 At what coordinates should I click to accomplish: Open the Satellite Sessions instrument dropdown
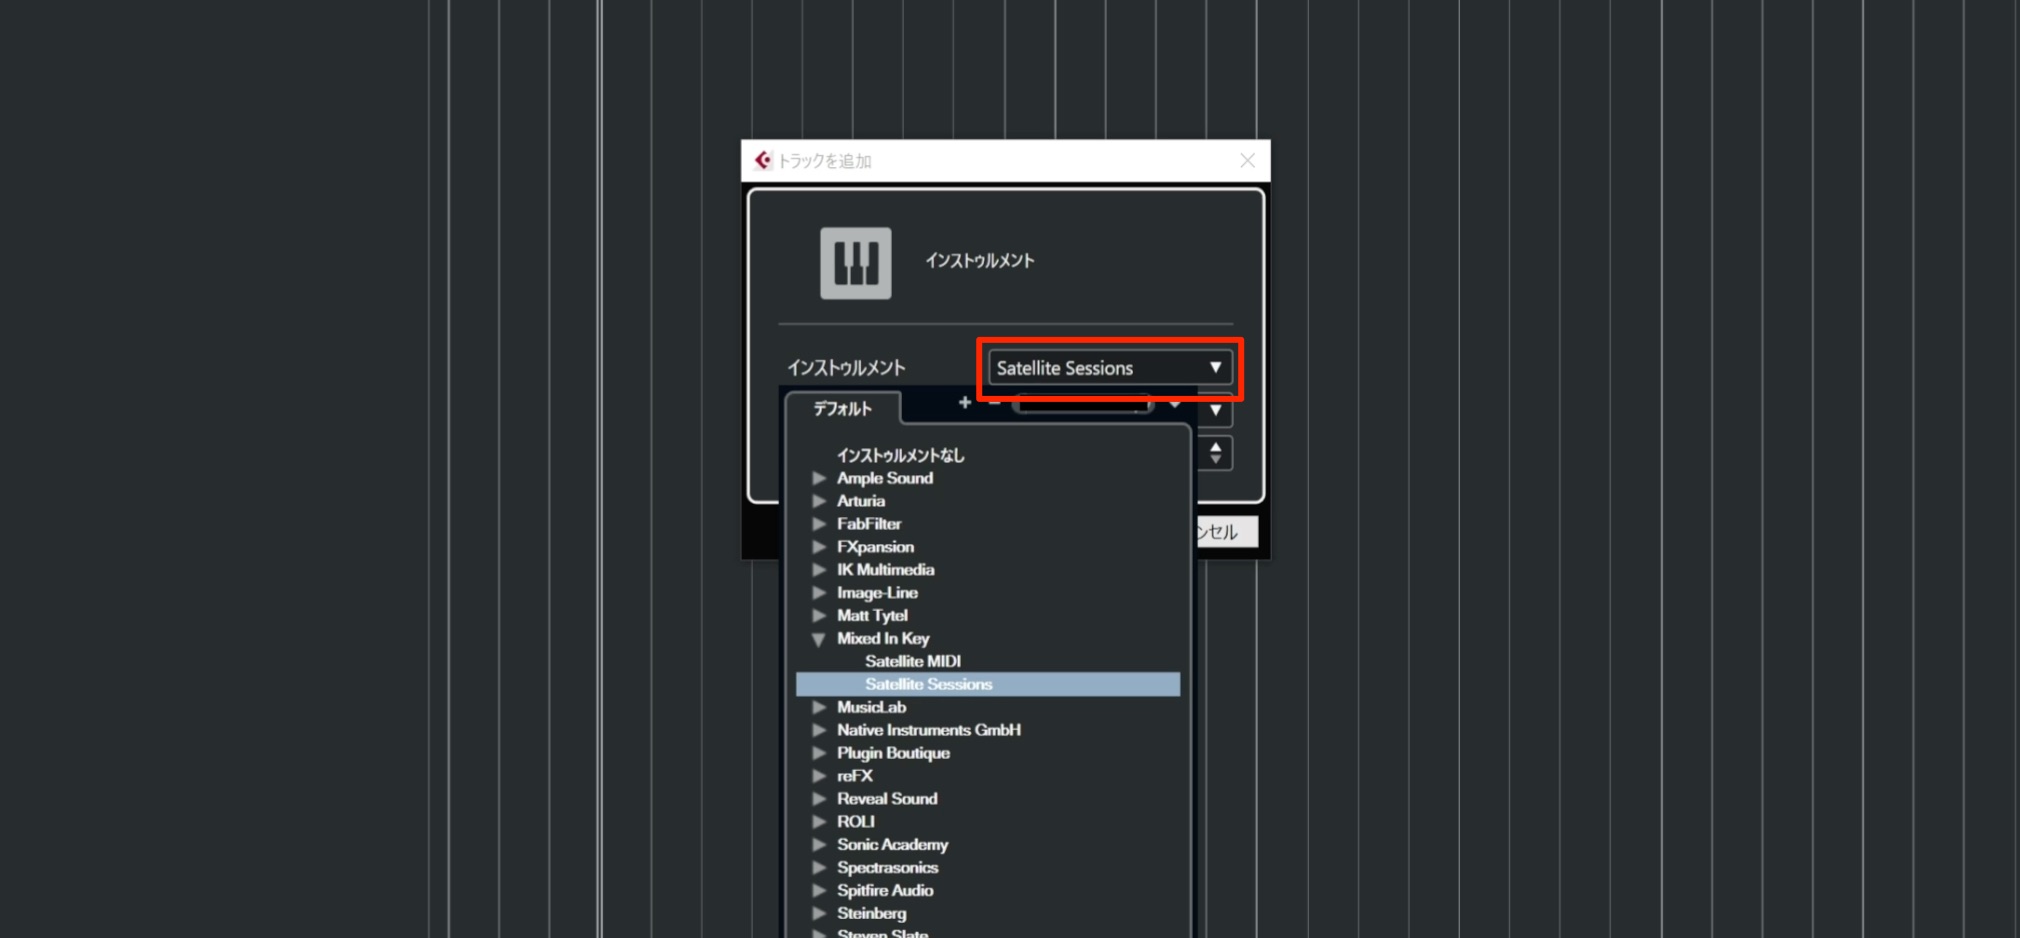point(1110,368)
